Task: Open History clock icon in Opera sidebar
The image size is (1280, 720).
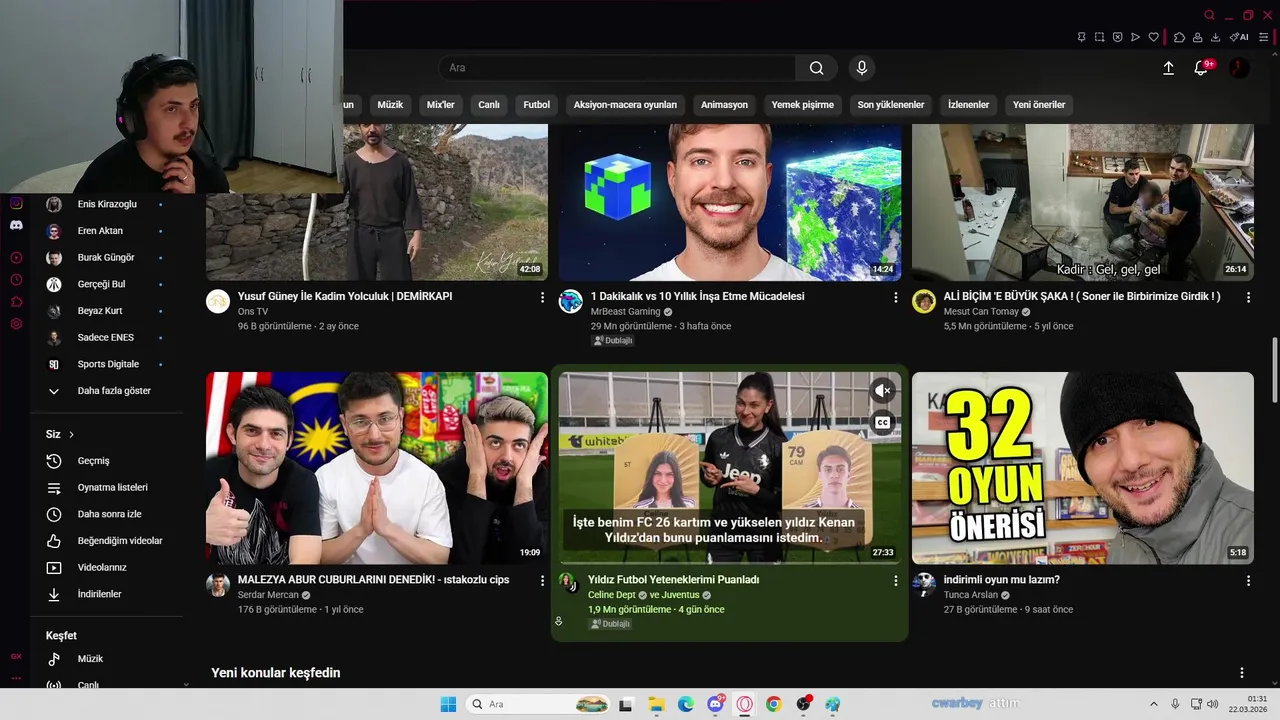Action: tap(16, 279)
